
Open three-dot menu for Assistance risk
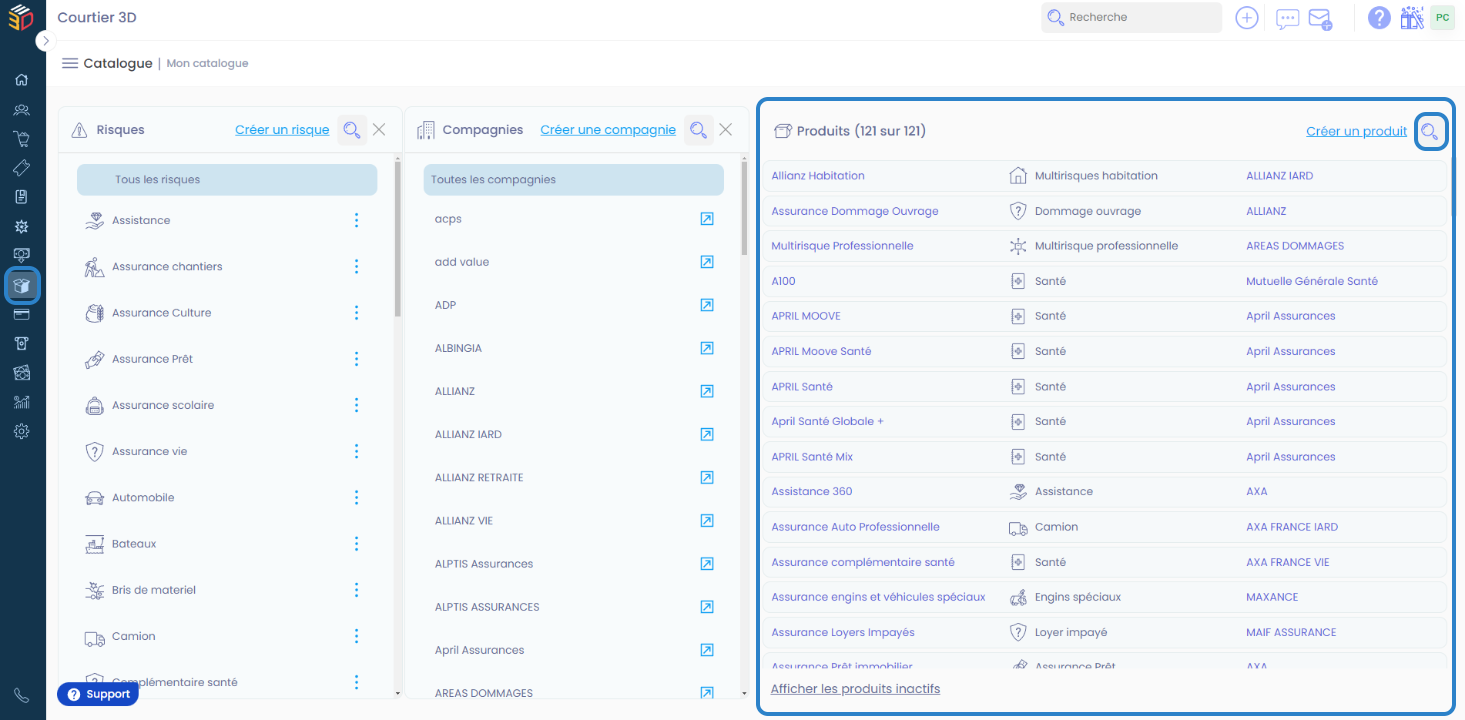(357, 220)
